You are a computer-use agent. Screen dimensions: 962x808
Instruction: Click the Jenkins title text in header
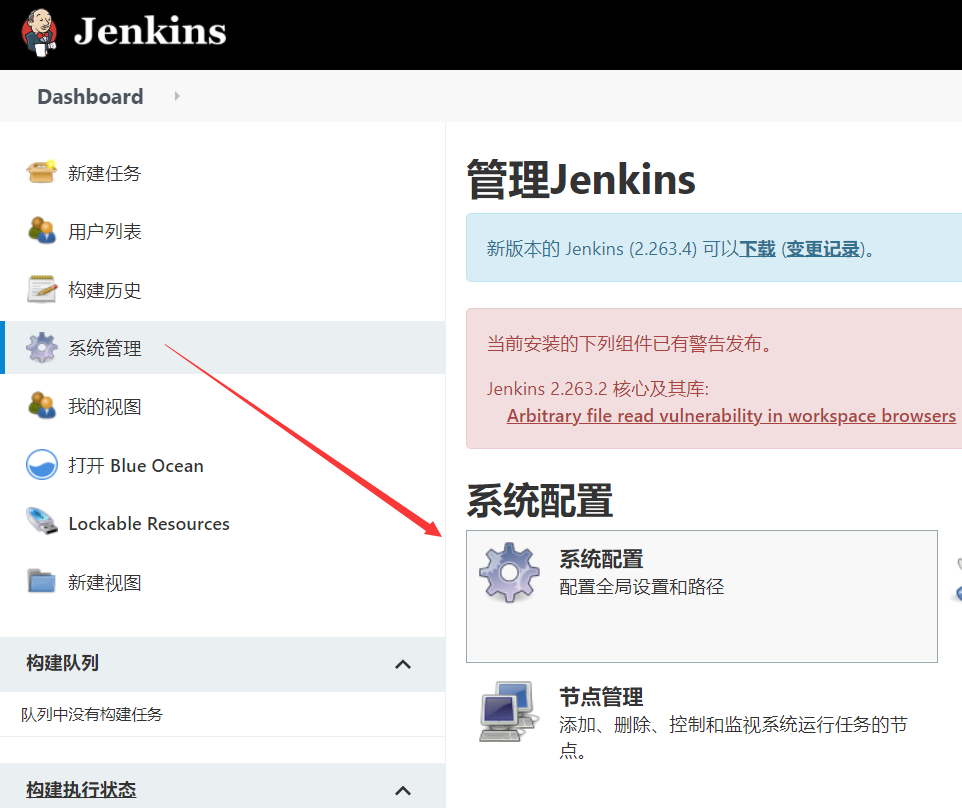[x=150, y=32]
